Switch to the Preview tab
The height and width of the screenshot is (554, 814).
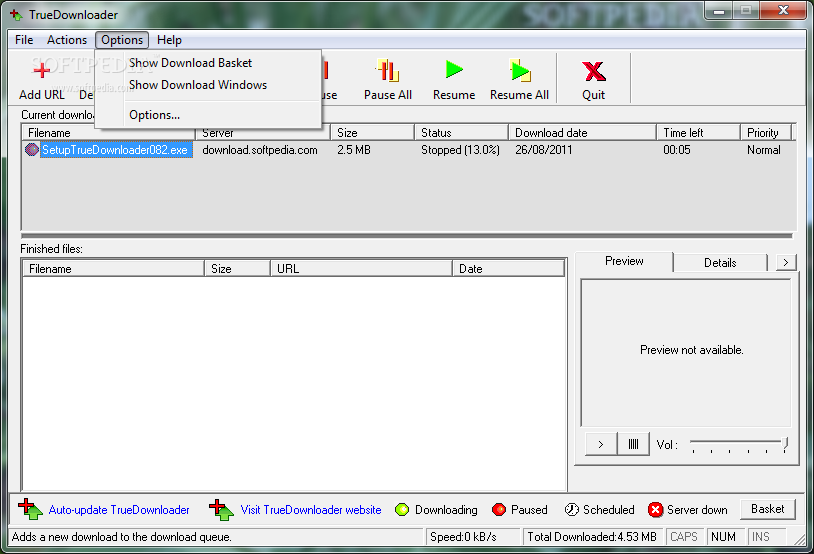624,261
